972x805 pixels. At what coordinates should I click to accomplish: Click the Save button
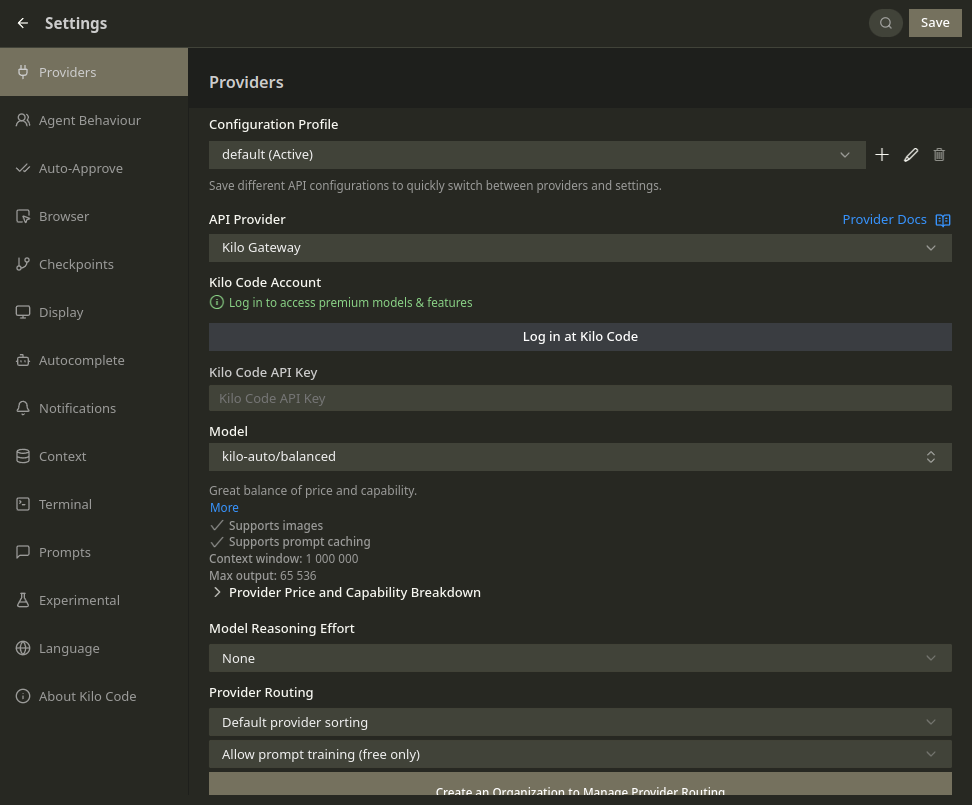[x=935, y=23]
